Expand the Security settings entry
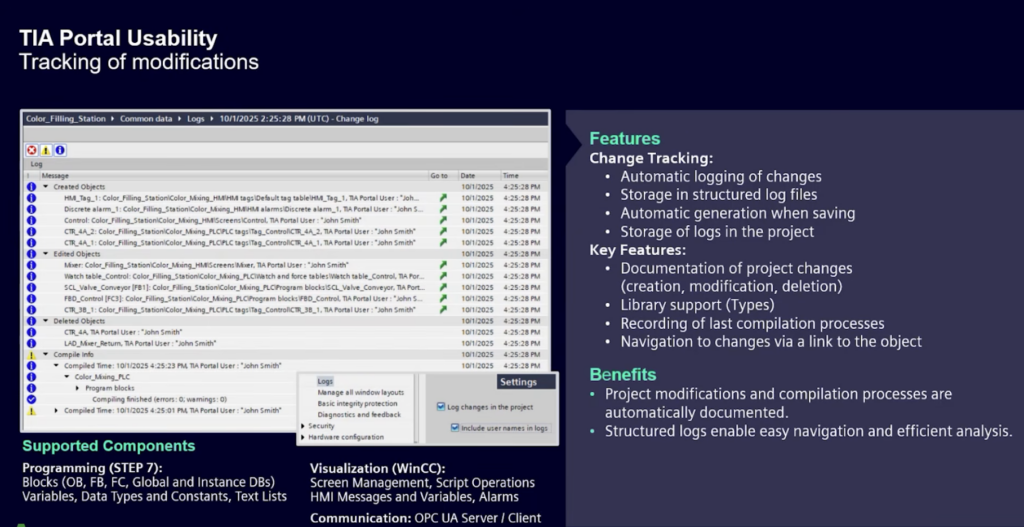This screenshot has height=527, width=1024. point(303,426)
